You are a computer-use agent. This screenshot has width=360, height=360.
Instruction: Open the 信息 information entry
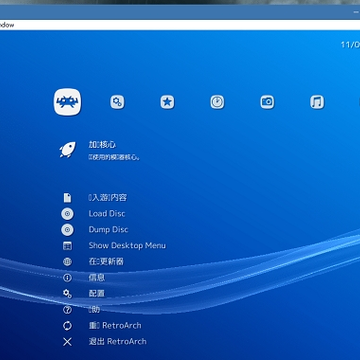97,277
